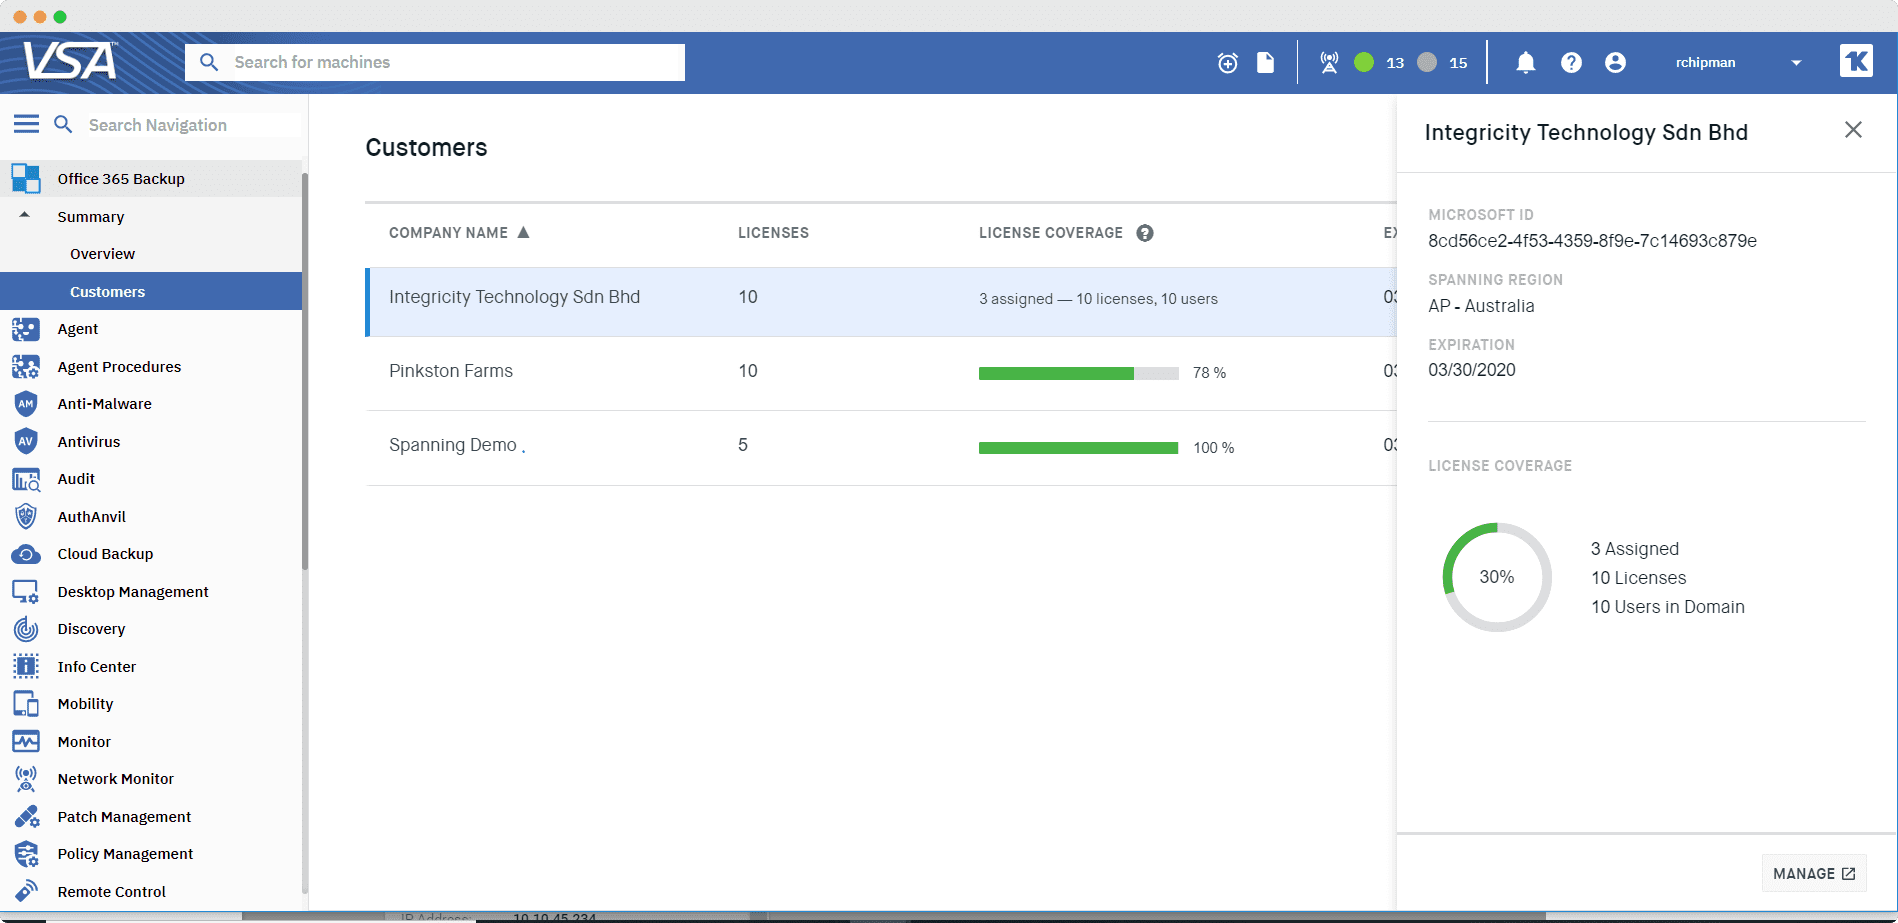Select the Integricity Technology Sdn Bhd row

[x=881, y=302]
